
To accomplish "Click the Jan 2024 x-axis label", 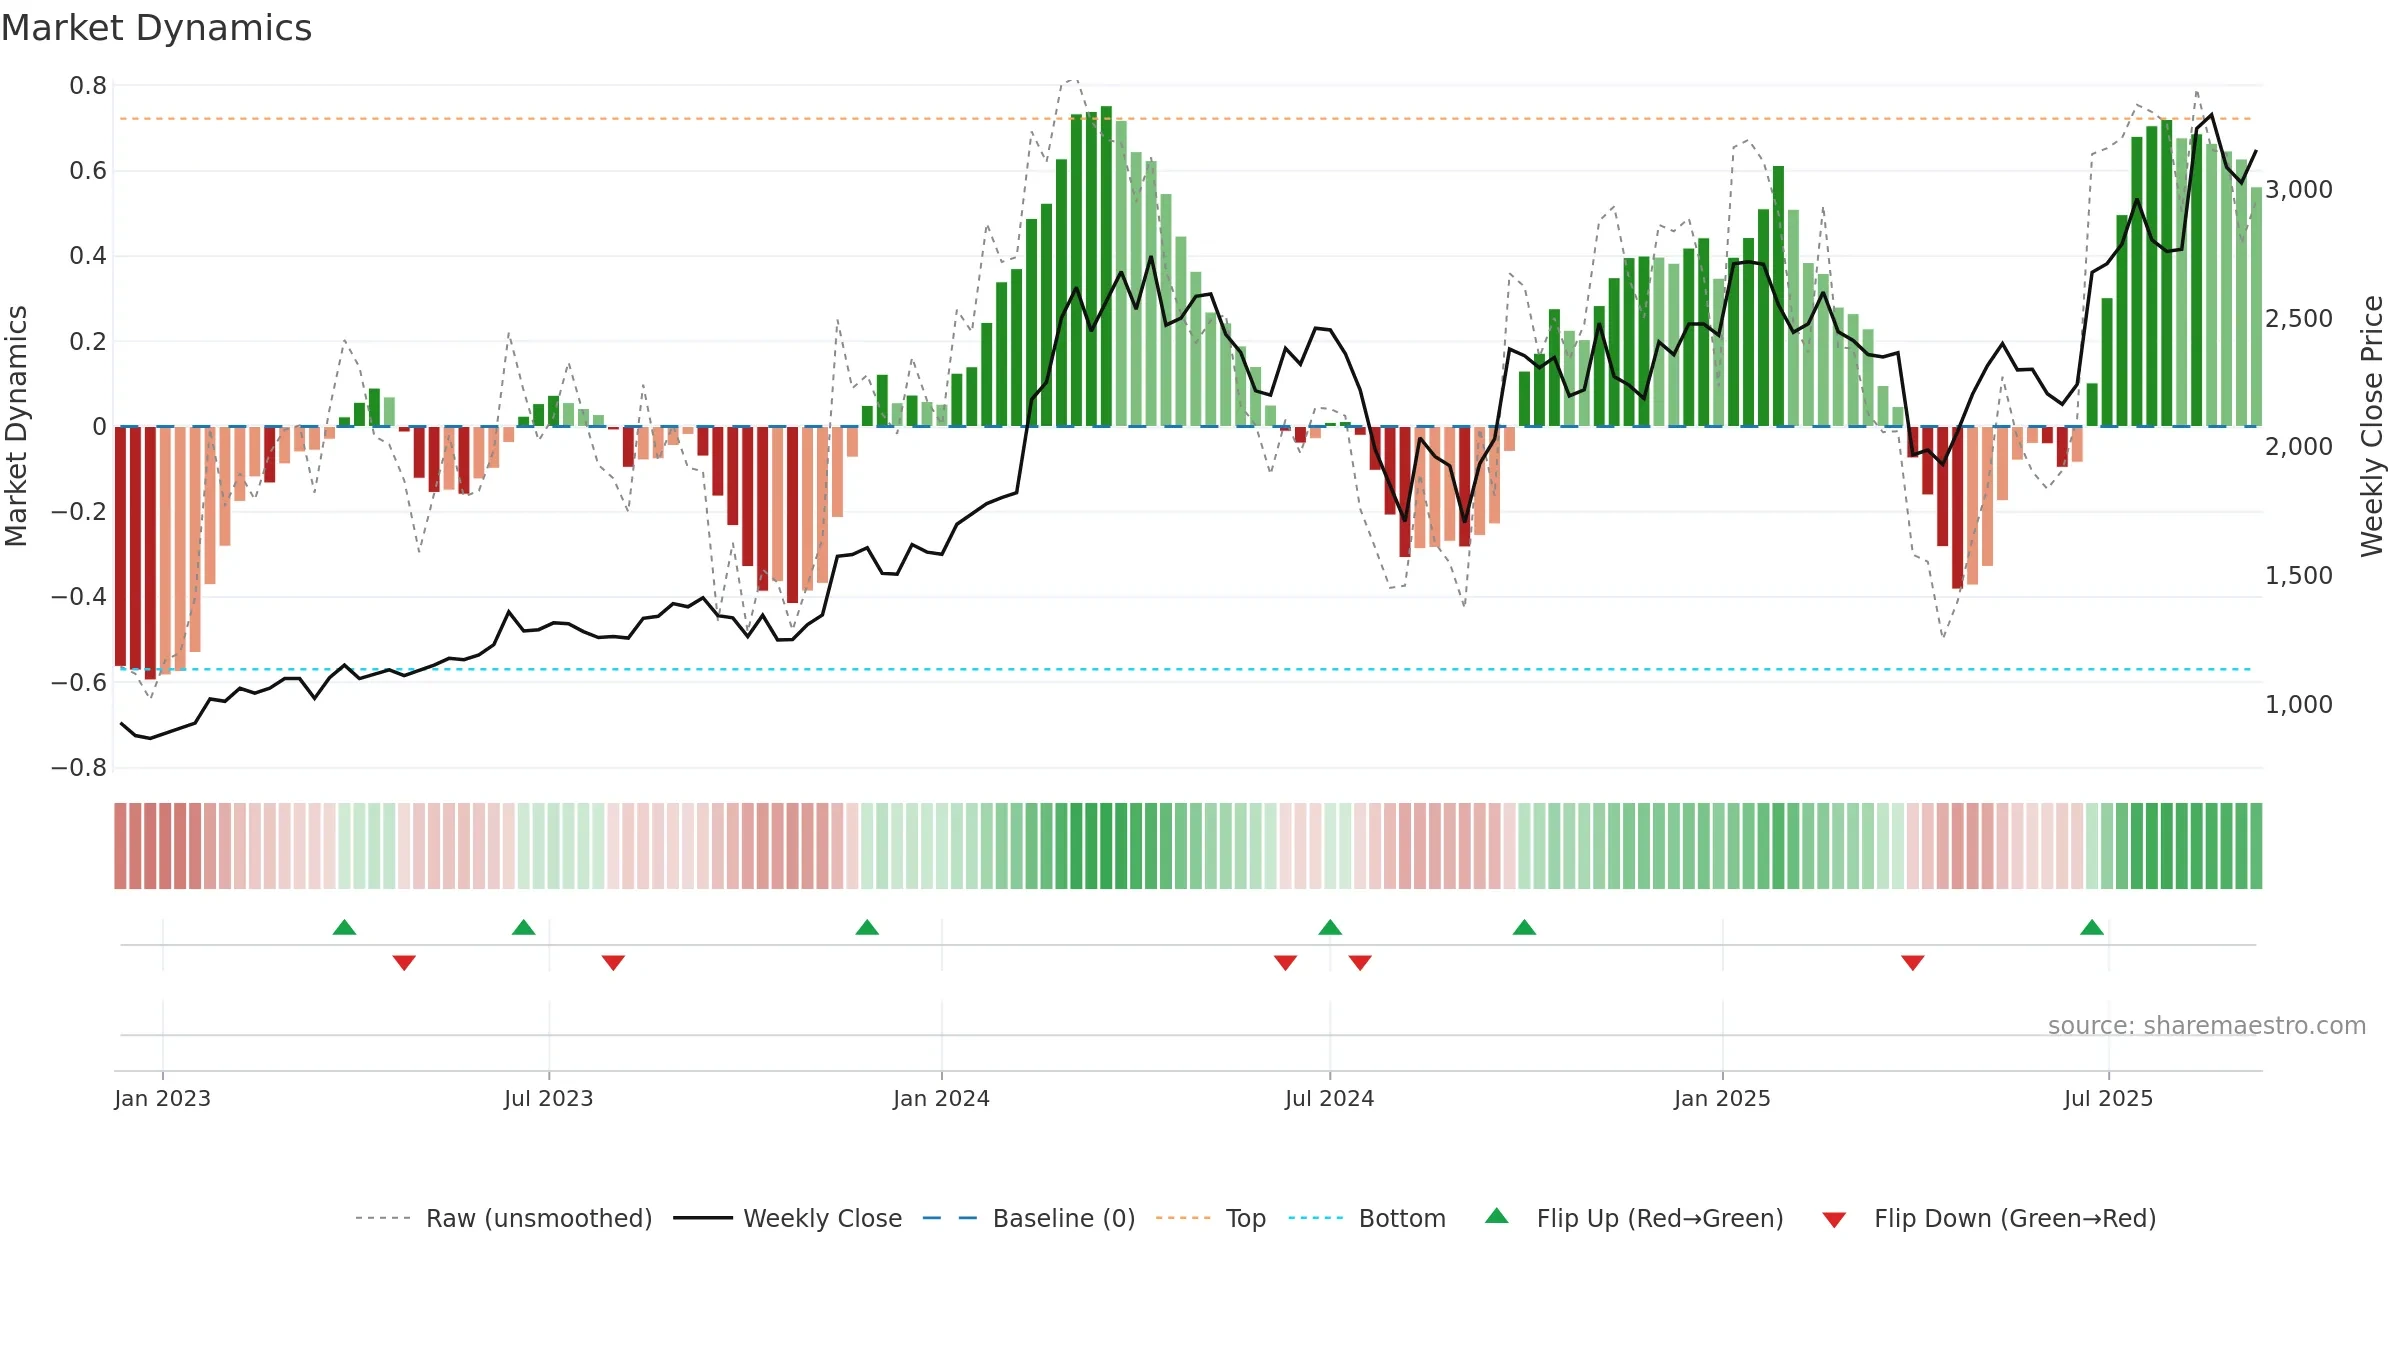I will 941,1098.
